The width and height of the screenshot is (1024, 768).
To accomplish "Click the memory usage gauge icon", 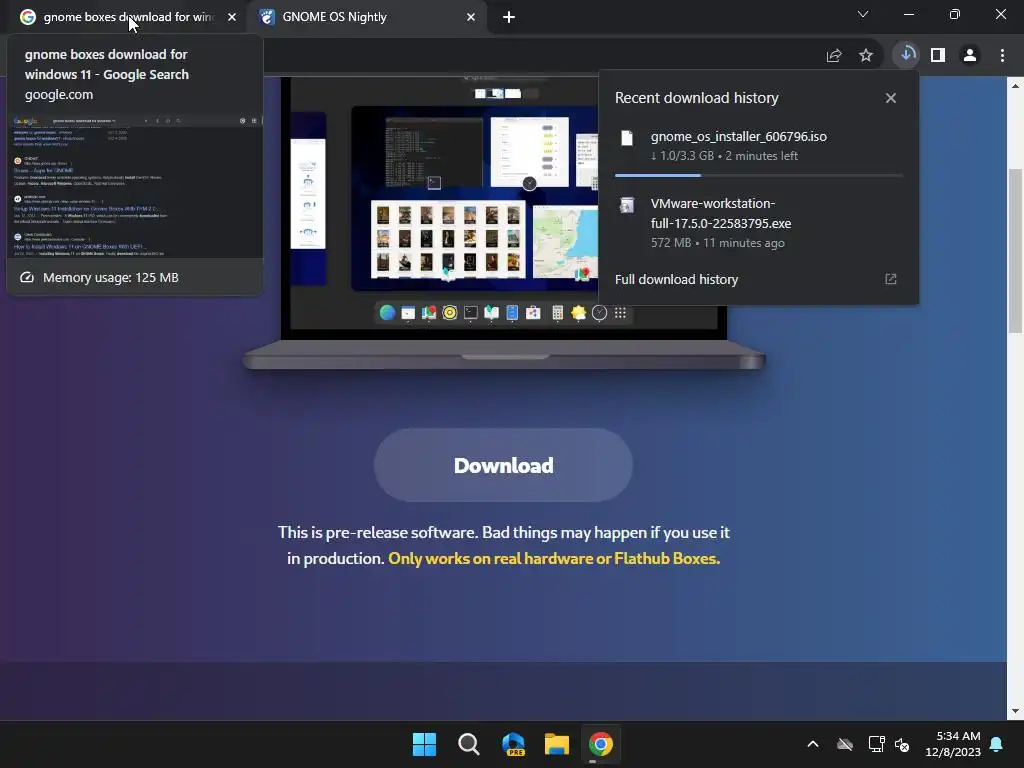I will [x=27, y=278].
